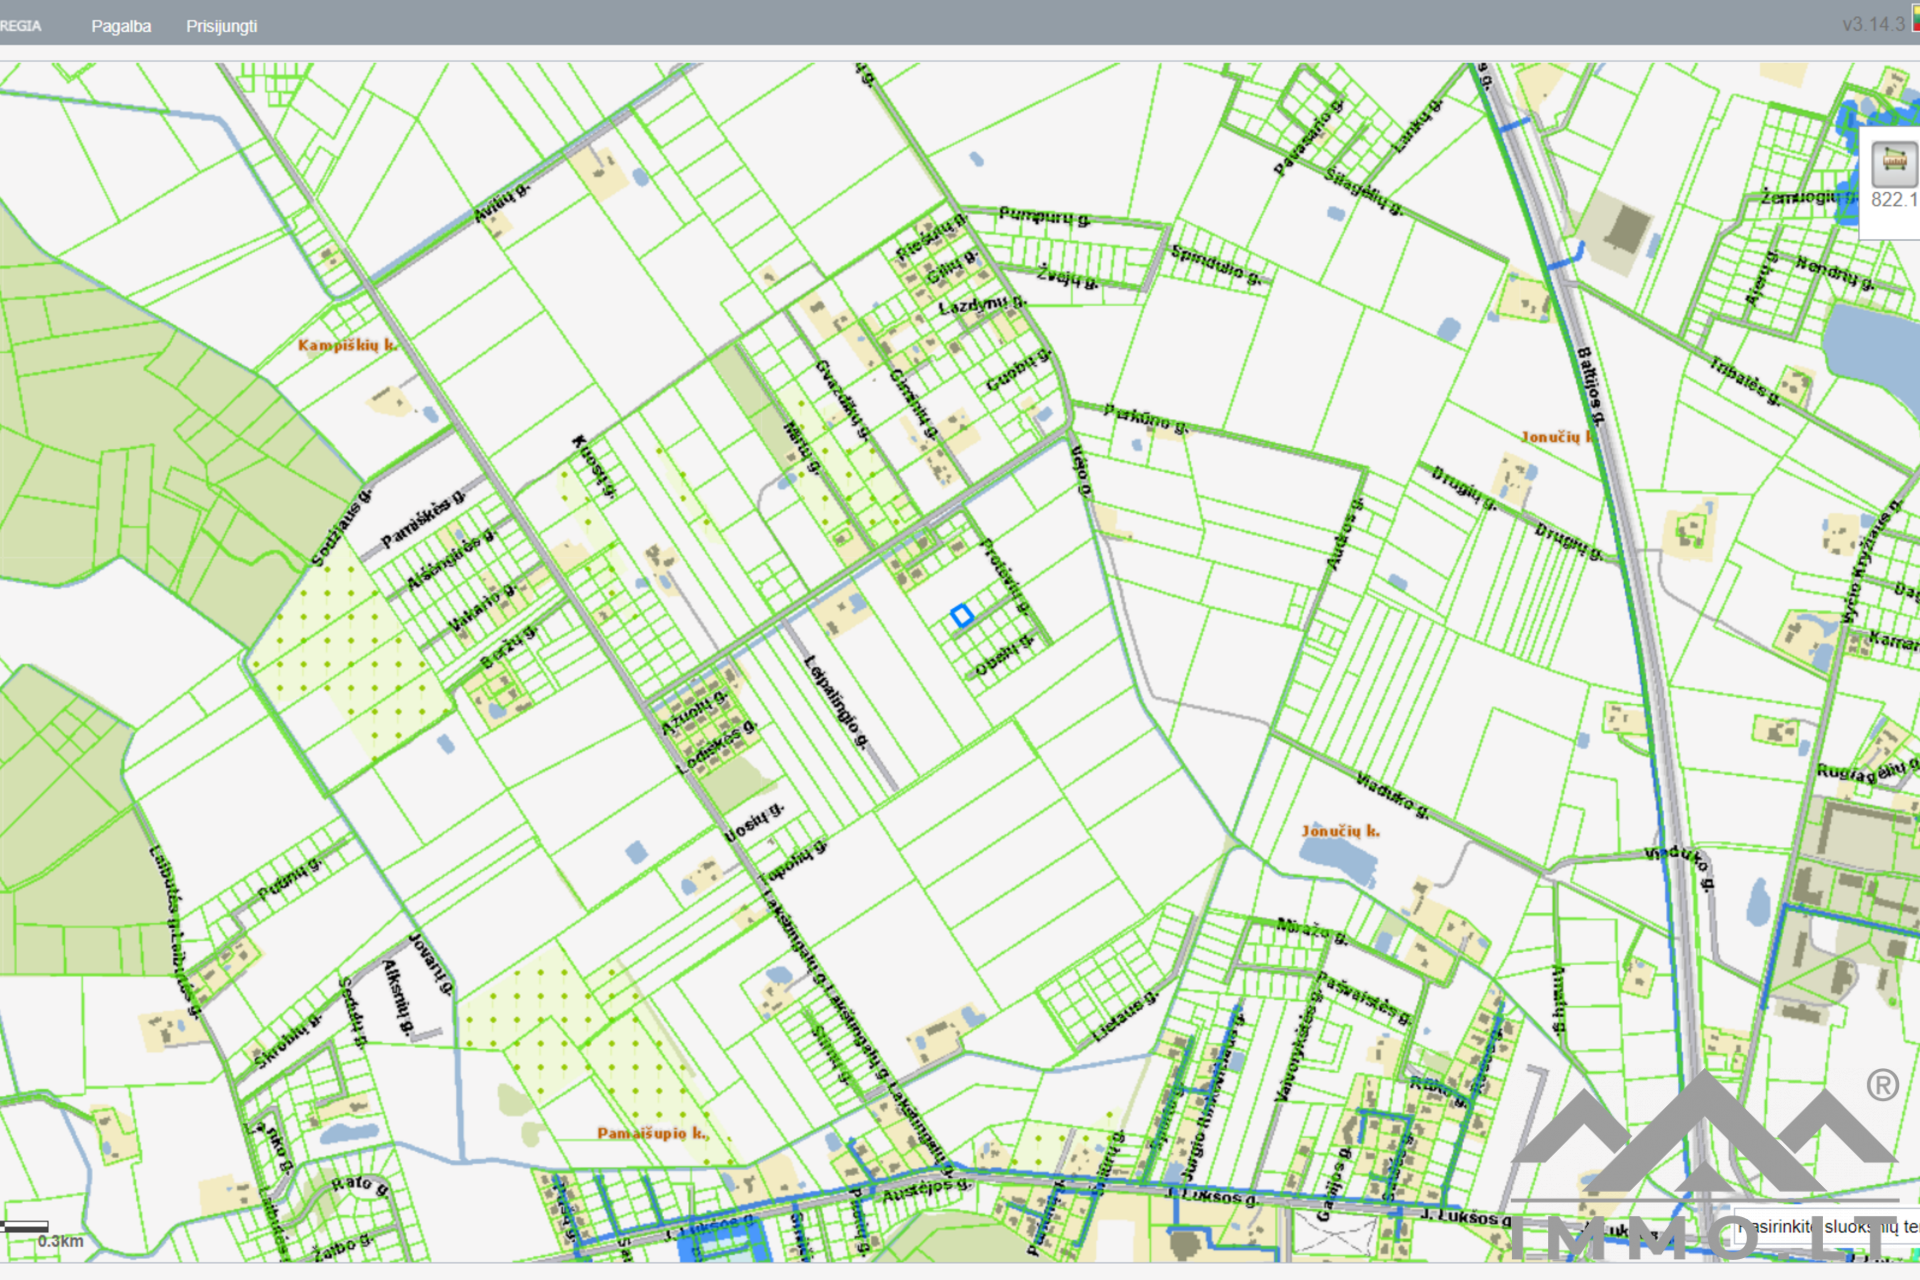Click the Viaduko g. street label
The width and height of the screenshot is (1920, 1280).
1392,795
